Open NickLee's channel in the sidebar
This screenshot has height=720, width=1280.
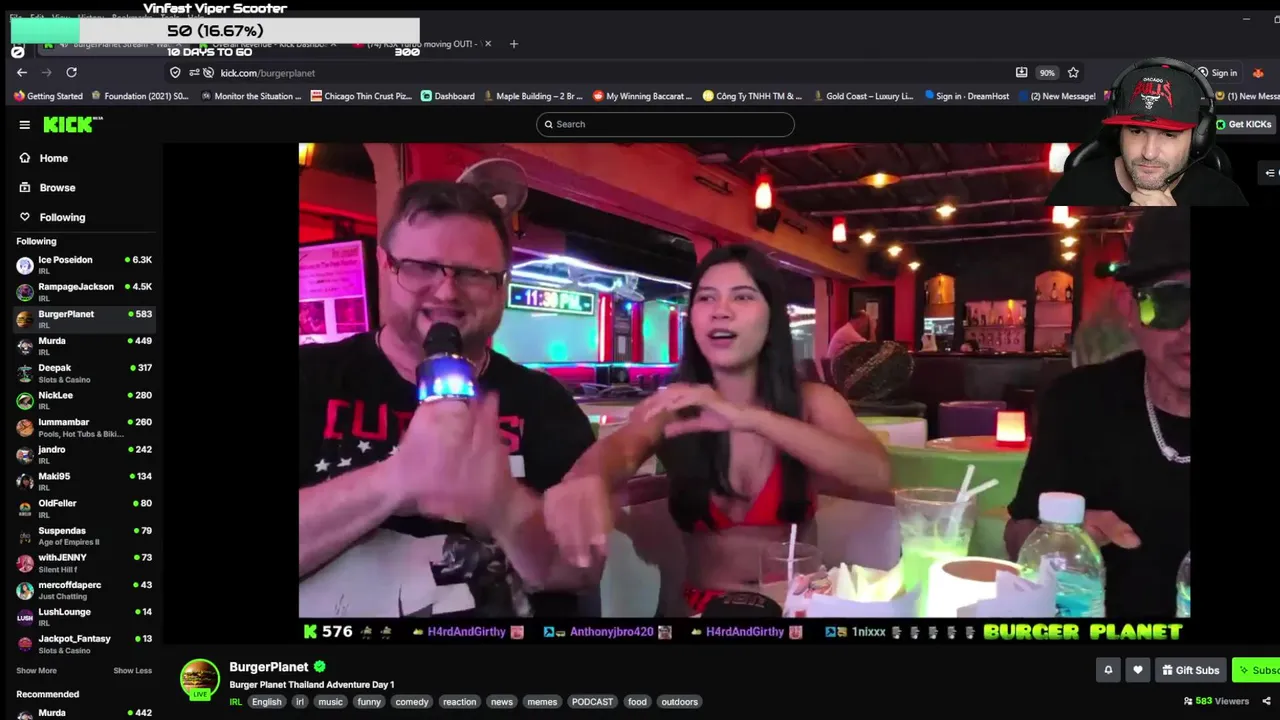pos(84,400)
